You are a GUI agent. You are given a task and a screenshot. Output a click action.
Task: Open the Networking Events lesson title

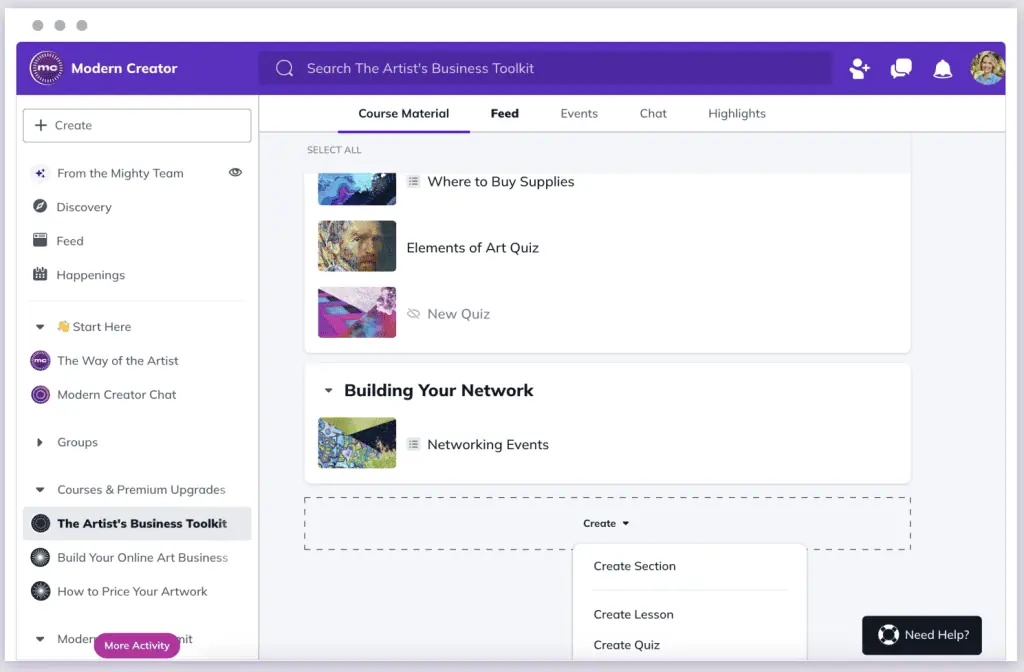[x=488, y=444]
